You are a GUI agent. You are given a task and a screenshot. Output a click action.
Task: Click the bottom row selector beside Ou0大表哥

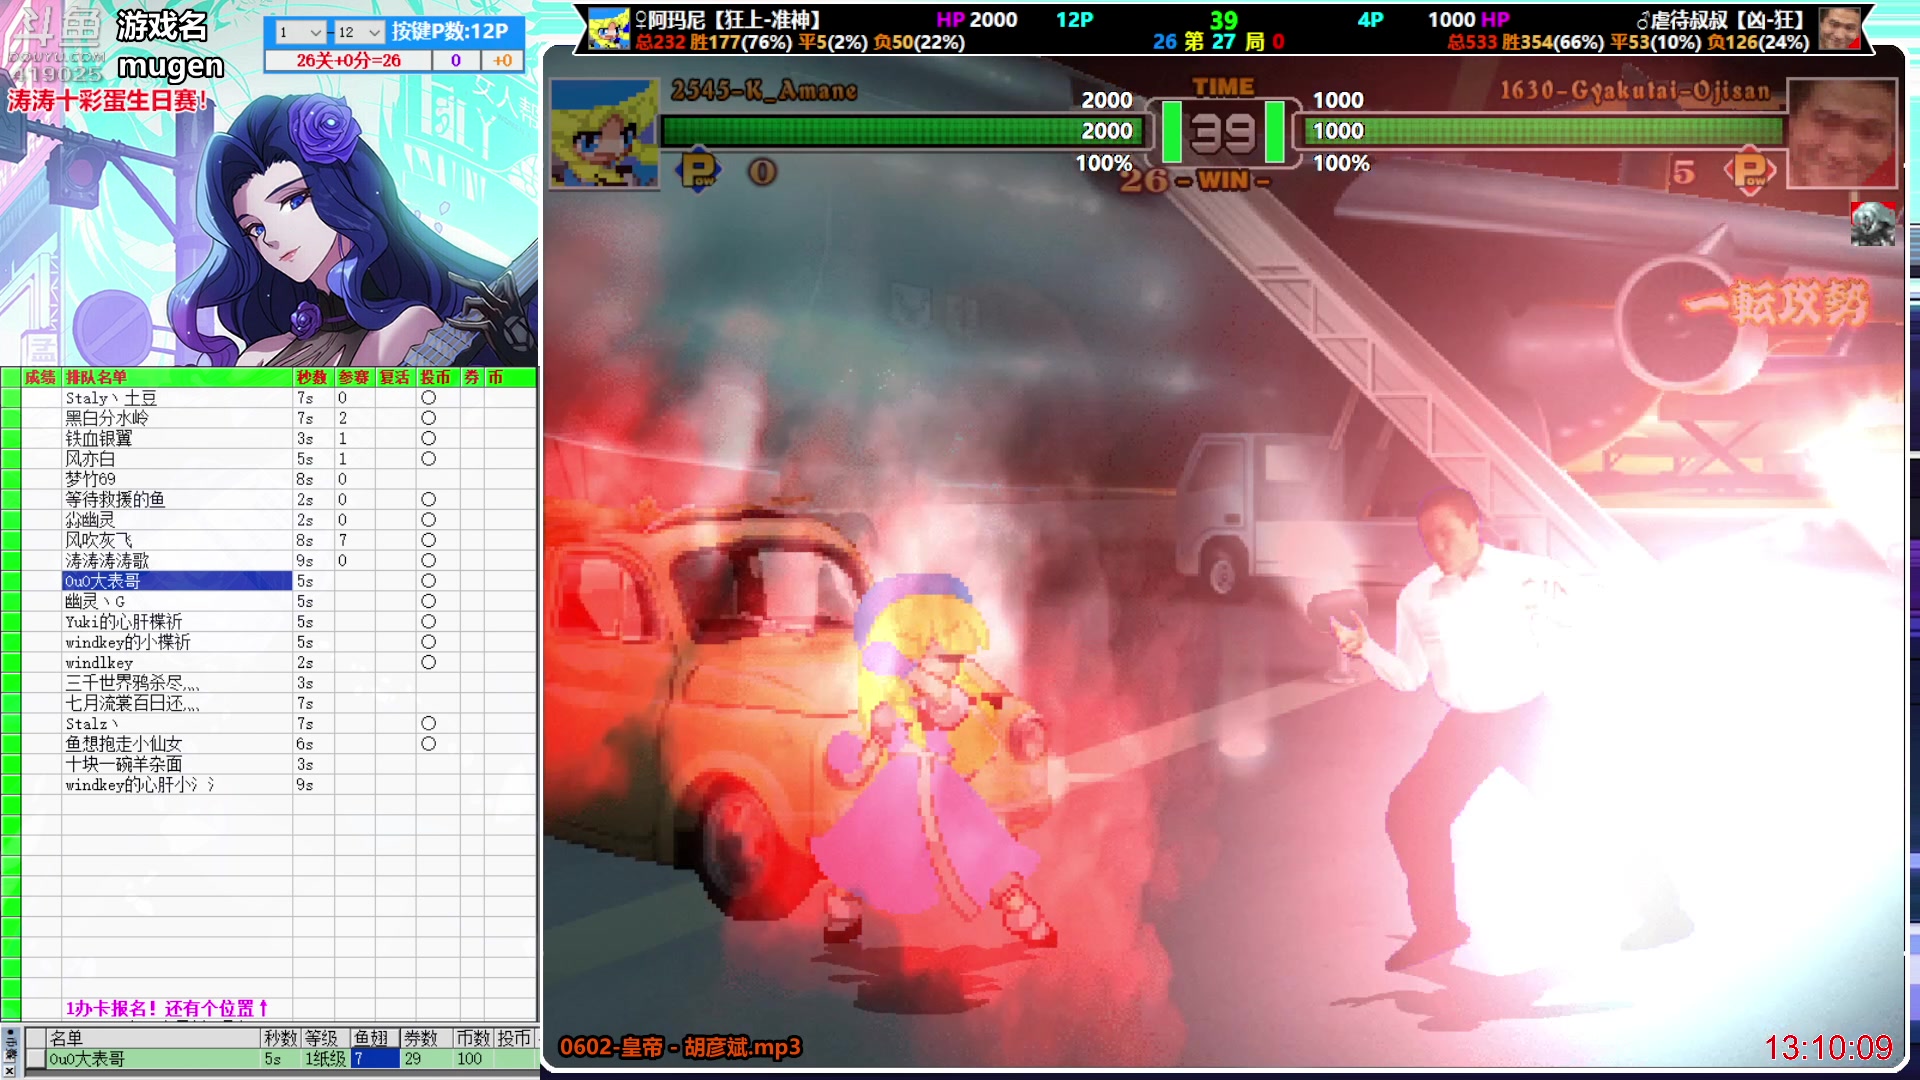coord(35,1058)
